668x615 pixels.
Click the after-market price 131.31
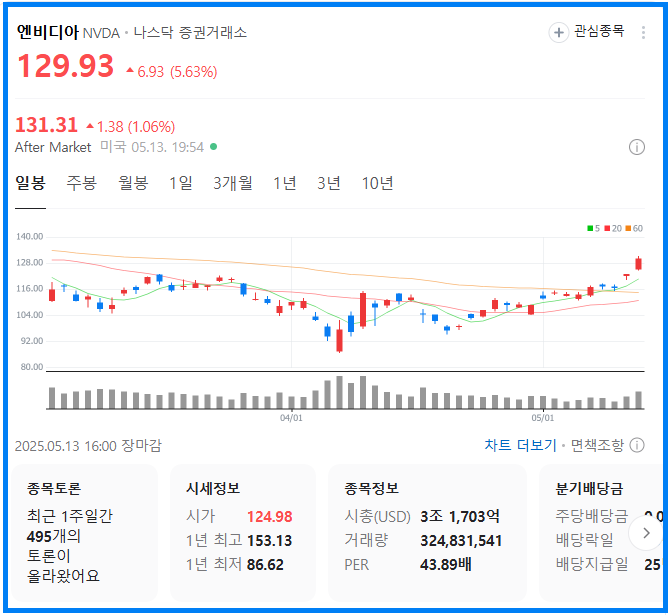46,125
